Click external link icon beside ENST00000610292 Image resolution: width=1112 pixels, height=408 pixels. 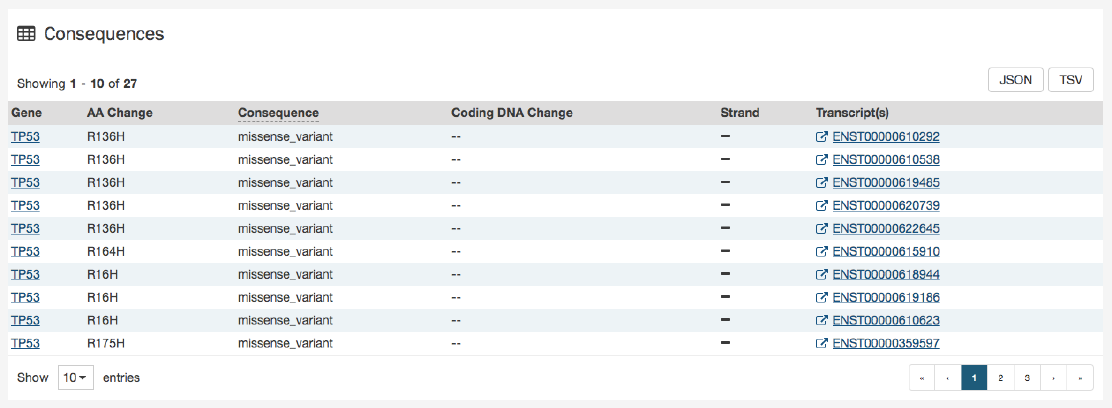[822, 136]
